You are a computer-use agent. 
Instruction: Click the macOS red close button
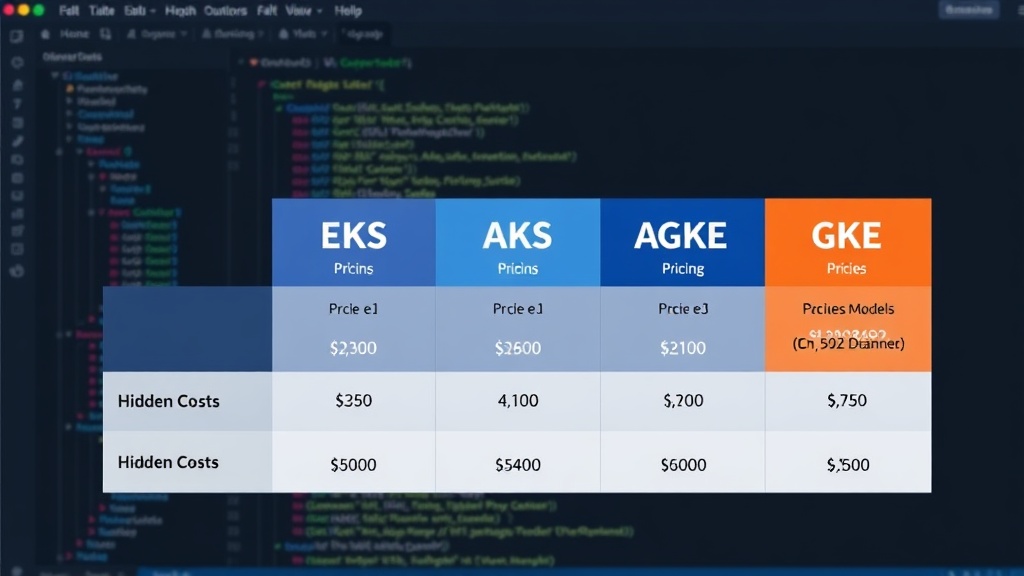click(8, 10)
